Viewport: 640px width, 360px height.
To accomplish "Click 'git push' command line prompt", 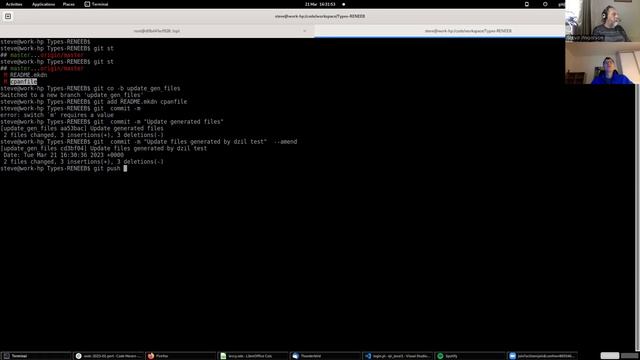I will 64,168.
